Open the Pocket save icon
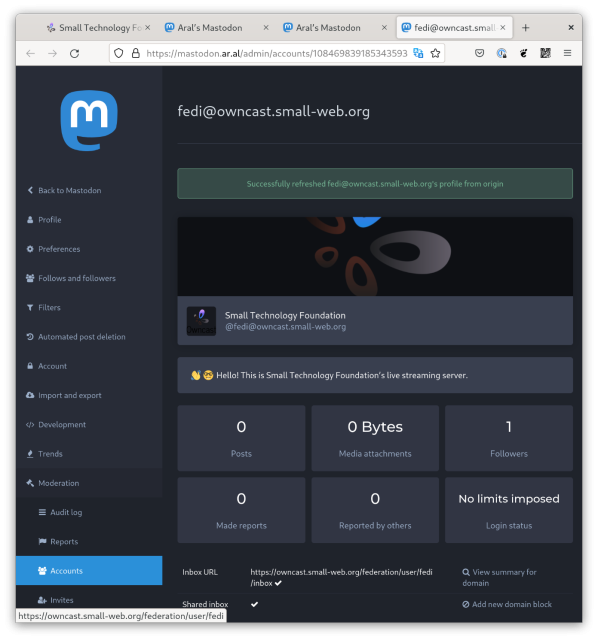598x640 pixels. click(x=480, y=53)
